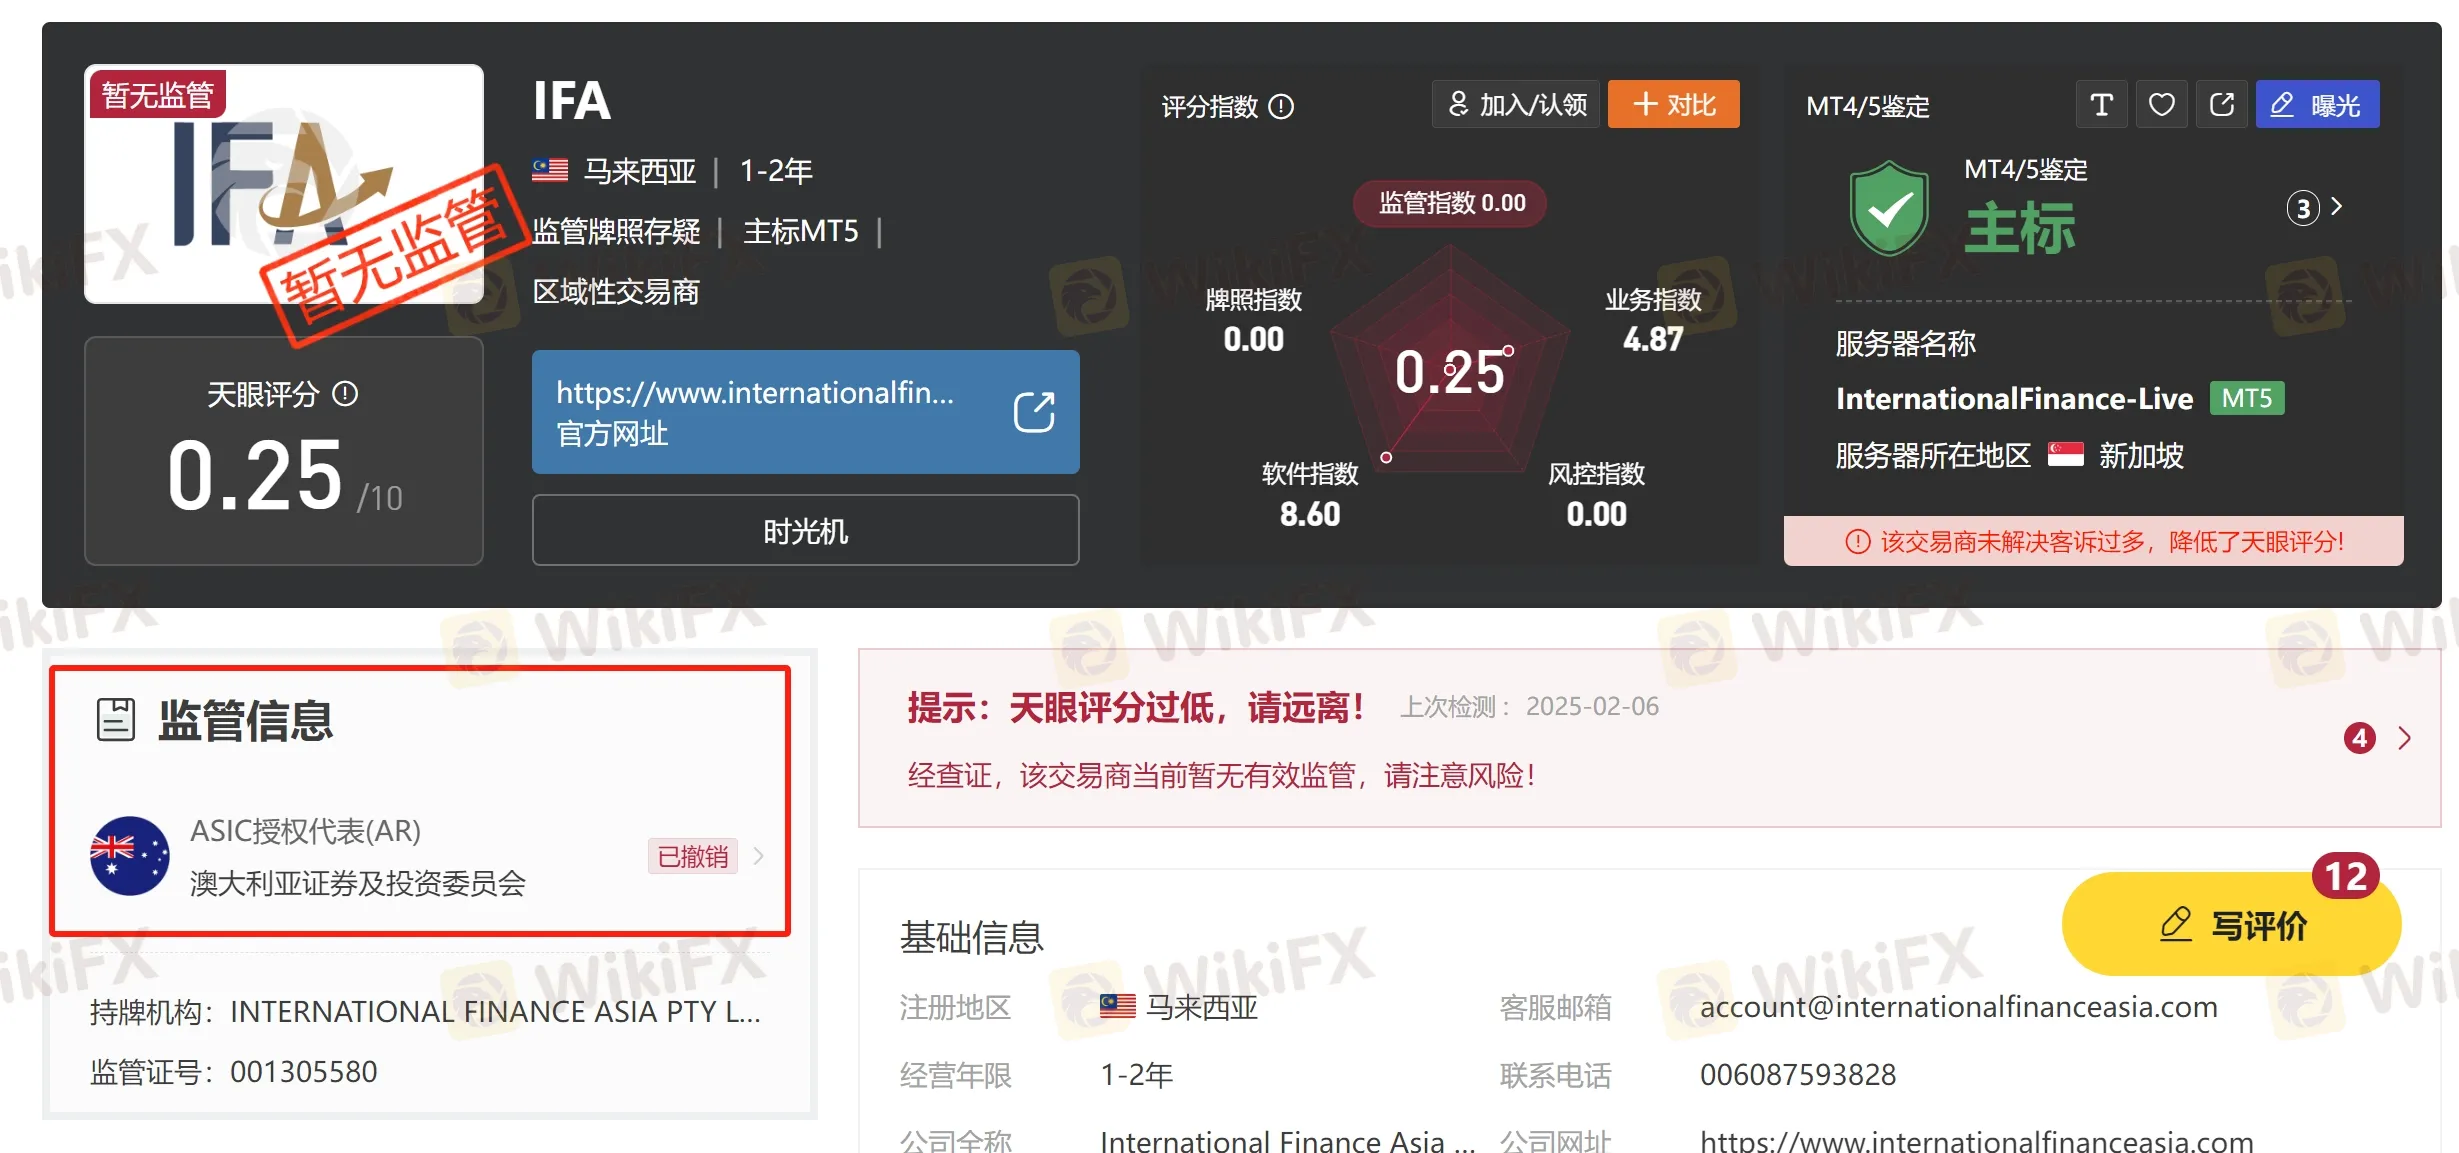2459x1153 pixels.
Task: Click the blue 曝光 expose button
Action: [2316, 105]
